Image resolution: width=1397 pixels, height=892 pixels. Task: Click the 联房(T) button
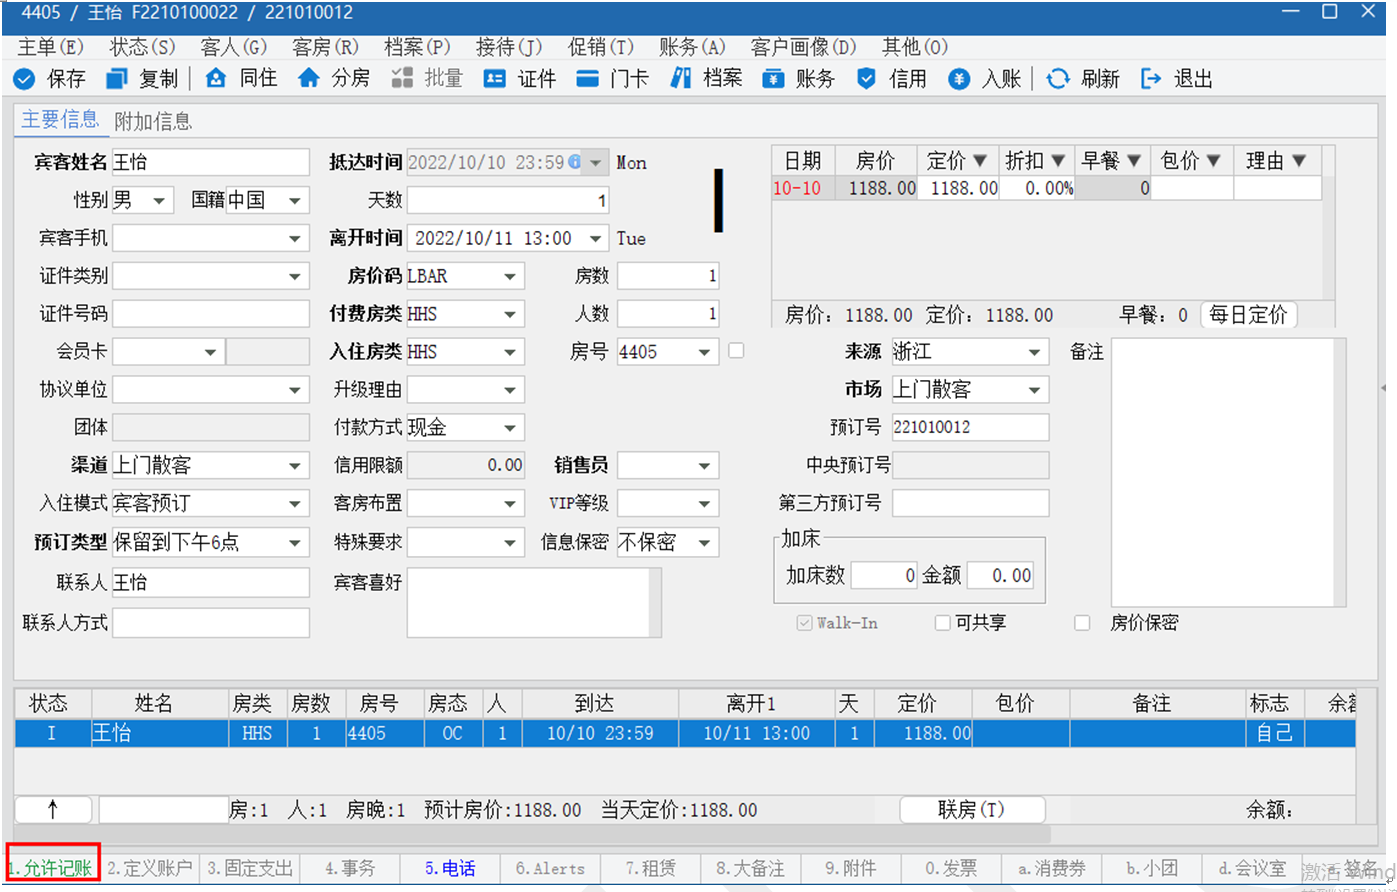click(x=972, y=809)
